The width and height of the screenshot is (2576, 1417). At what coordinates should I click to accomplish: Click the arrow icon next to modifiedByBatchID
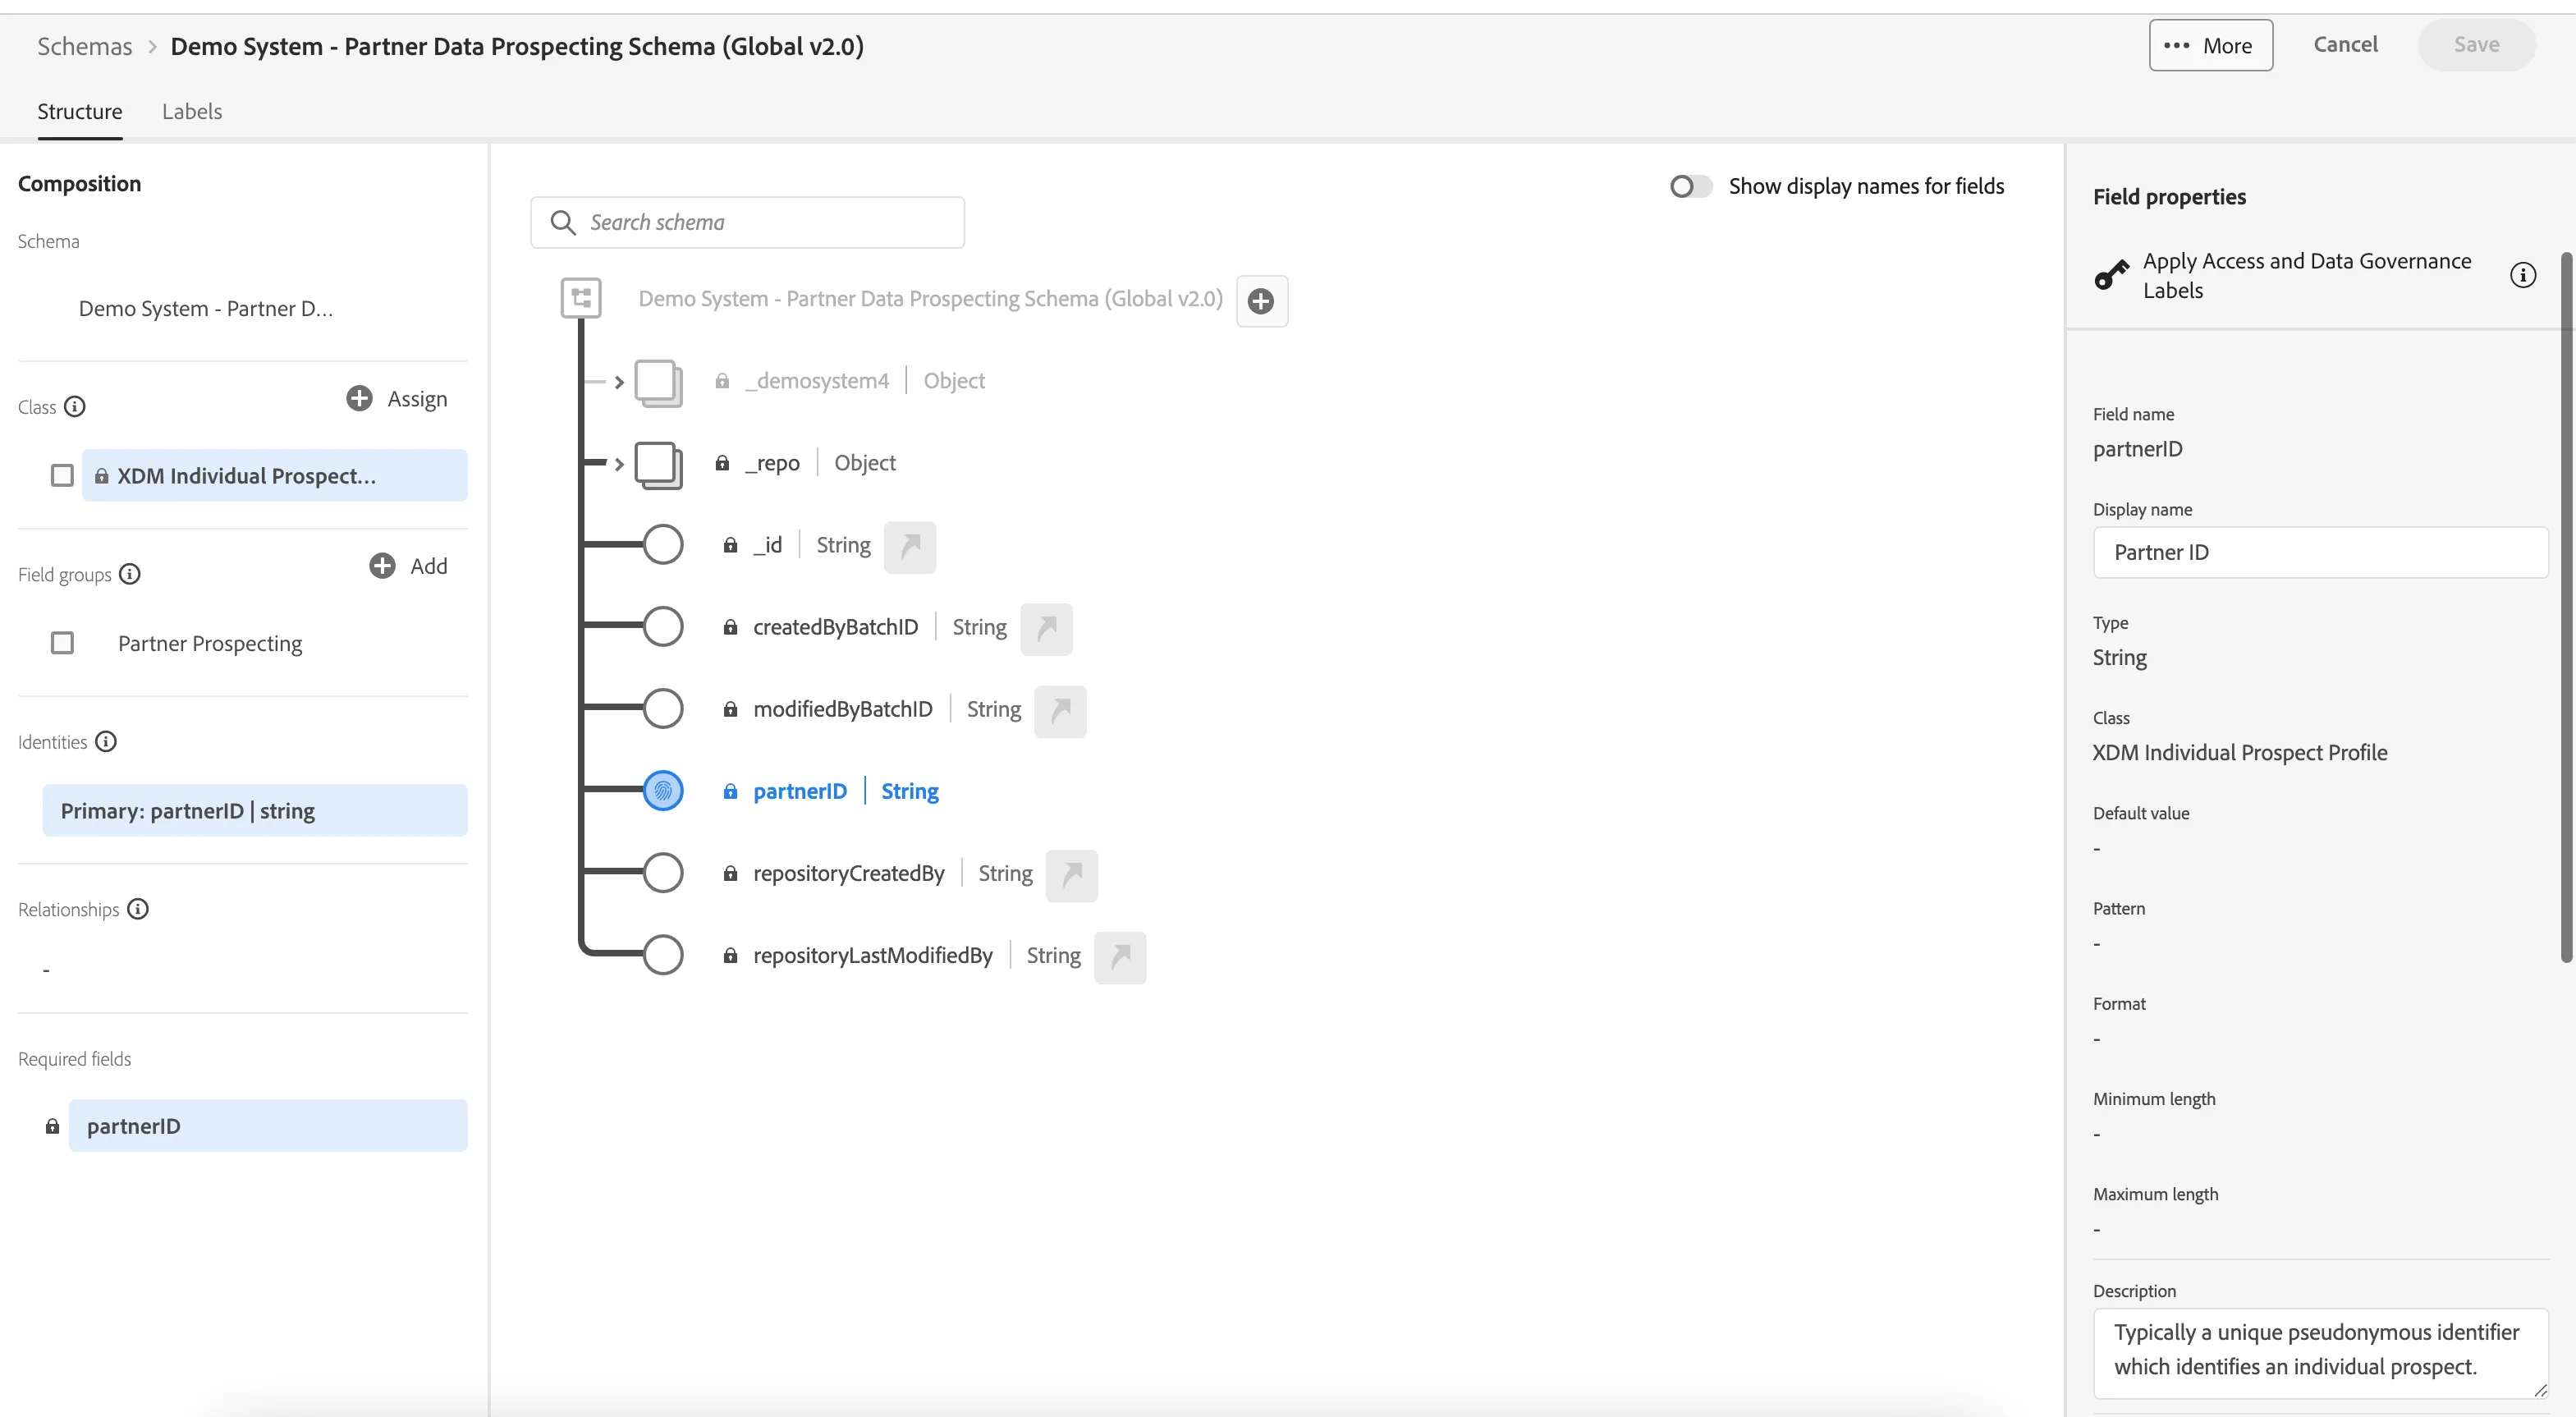pos(1060,711)
